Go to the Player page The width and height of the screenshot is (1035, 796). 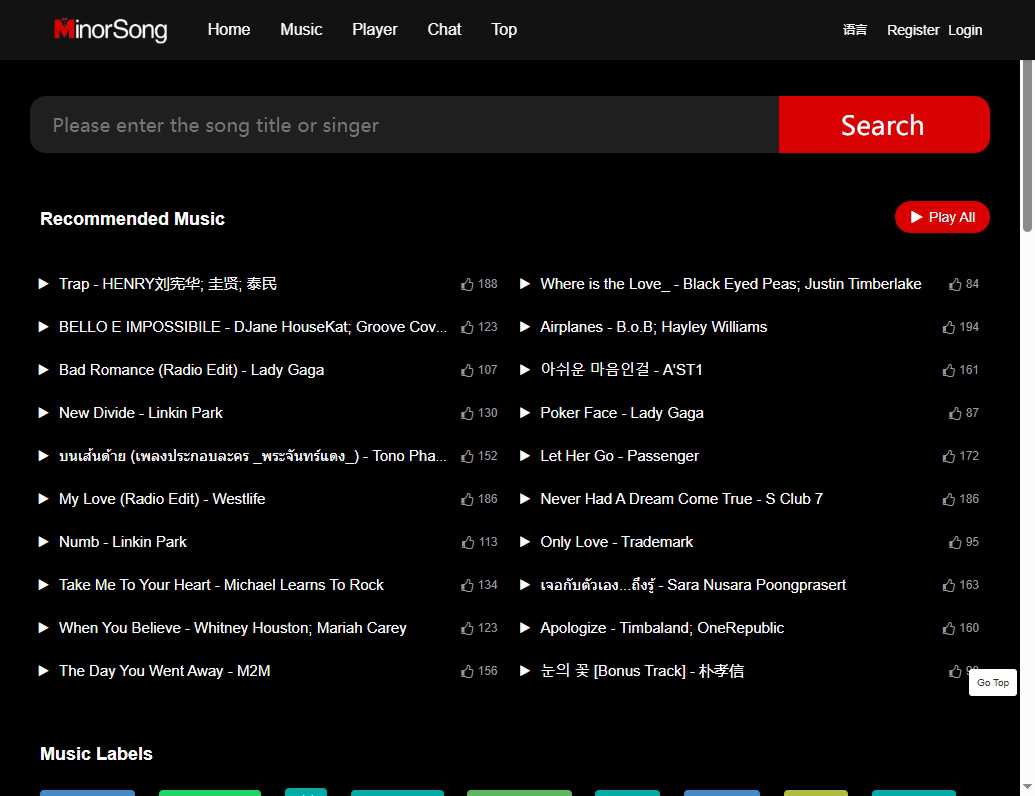(x=374, y=30)
